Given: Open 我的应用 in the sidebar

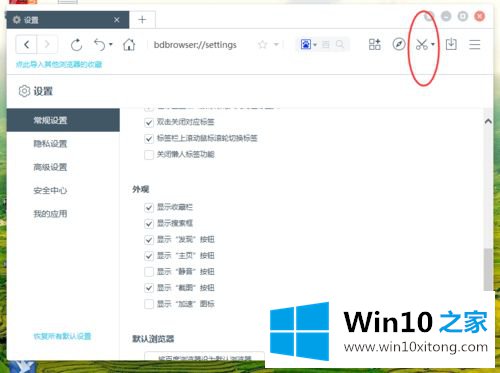Looking at the screenshot, I should [x=50, y=214].
